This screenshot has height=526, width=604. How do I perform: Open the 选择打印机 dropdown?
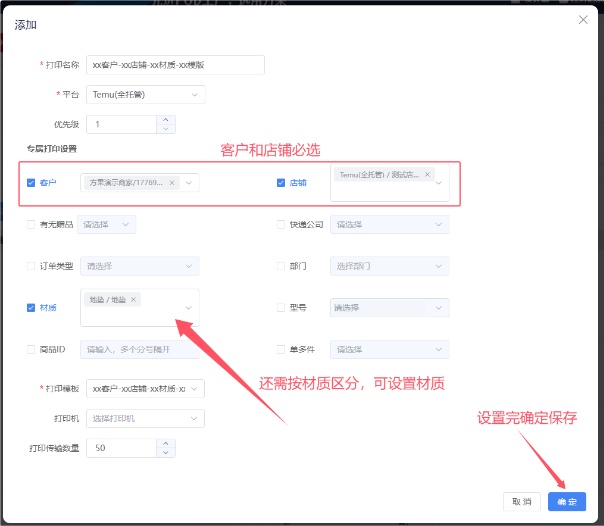[145, 419]
